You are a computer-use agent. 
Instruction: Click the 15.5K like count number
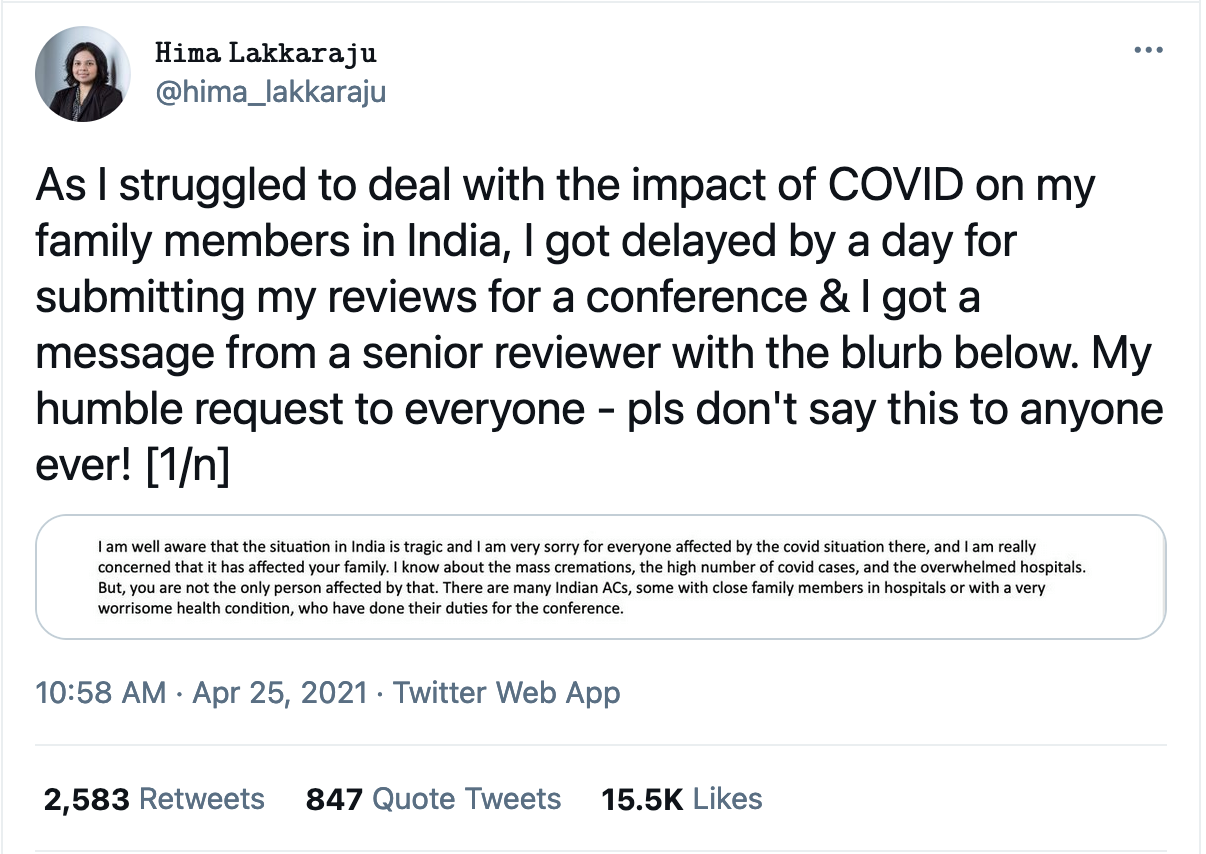coord(642,799)
